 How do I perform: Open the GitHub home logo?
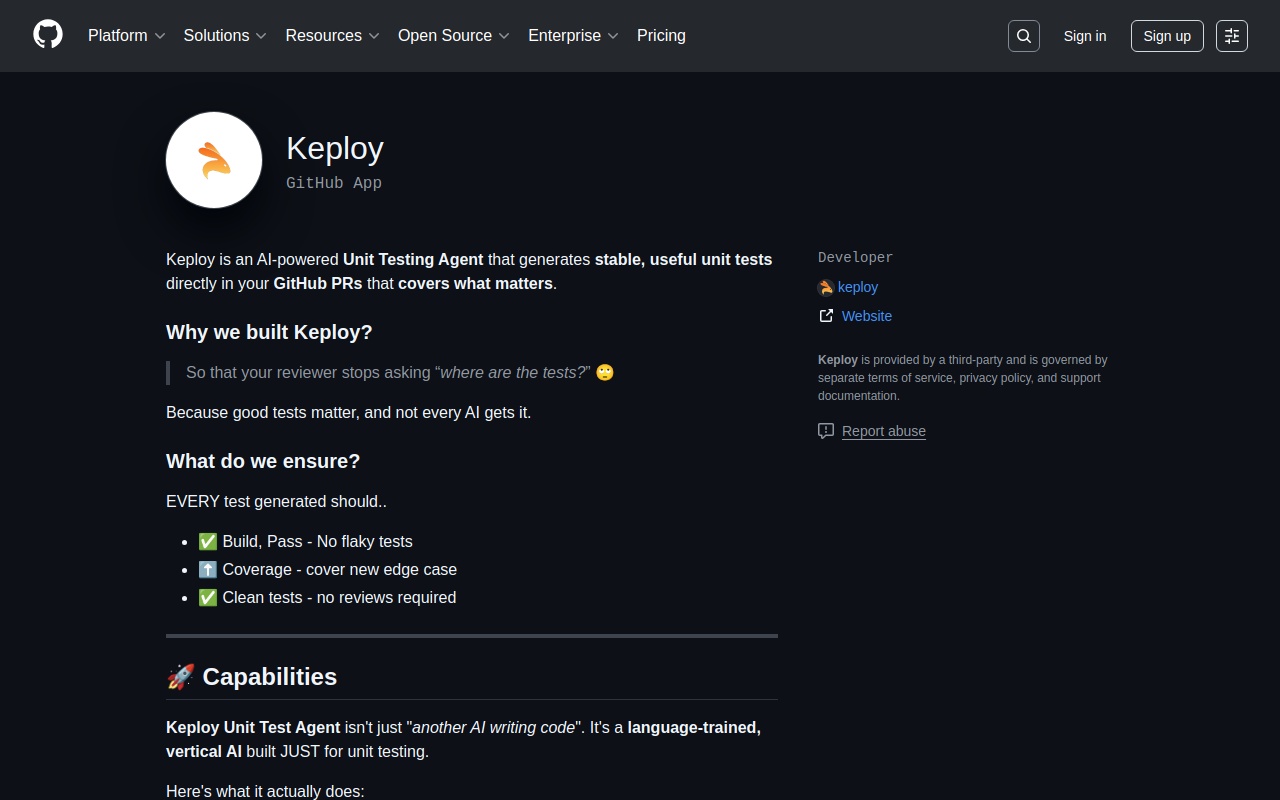(x=48, y=35)
